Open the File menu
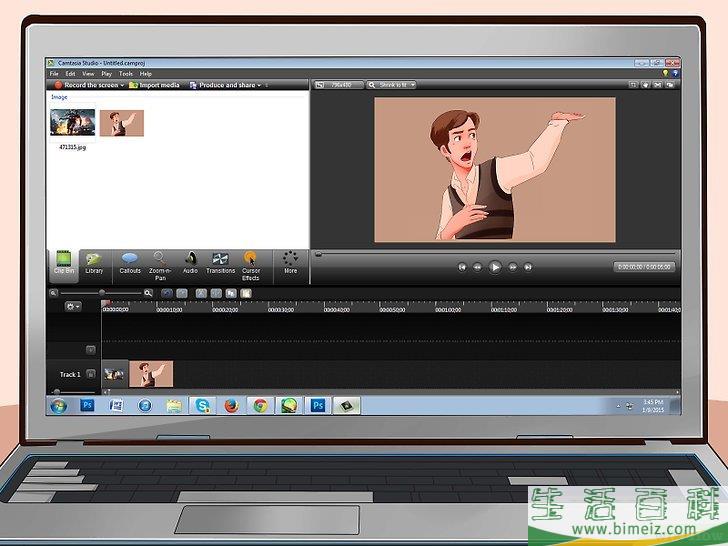Screen dimensions: 728x546 54,74
